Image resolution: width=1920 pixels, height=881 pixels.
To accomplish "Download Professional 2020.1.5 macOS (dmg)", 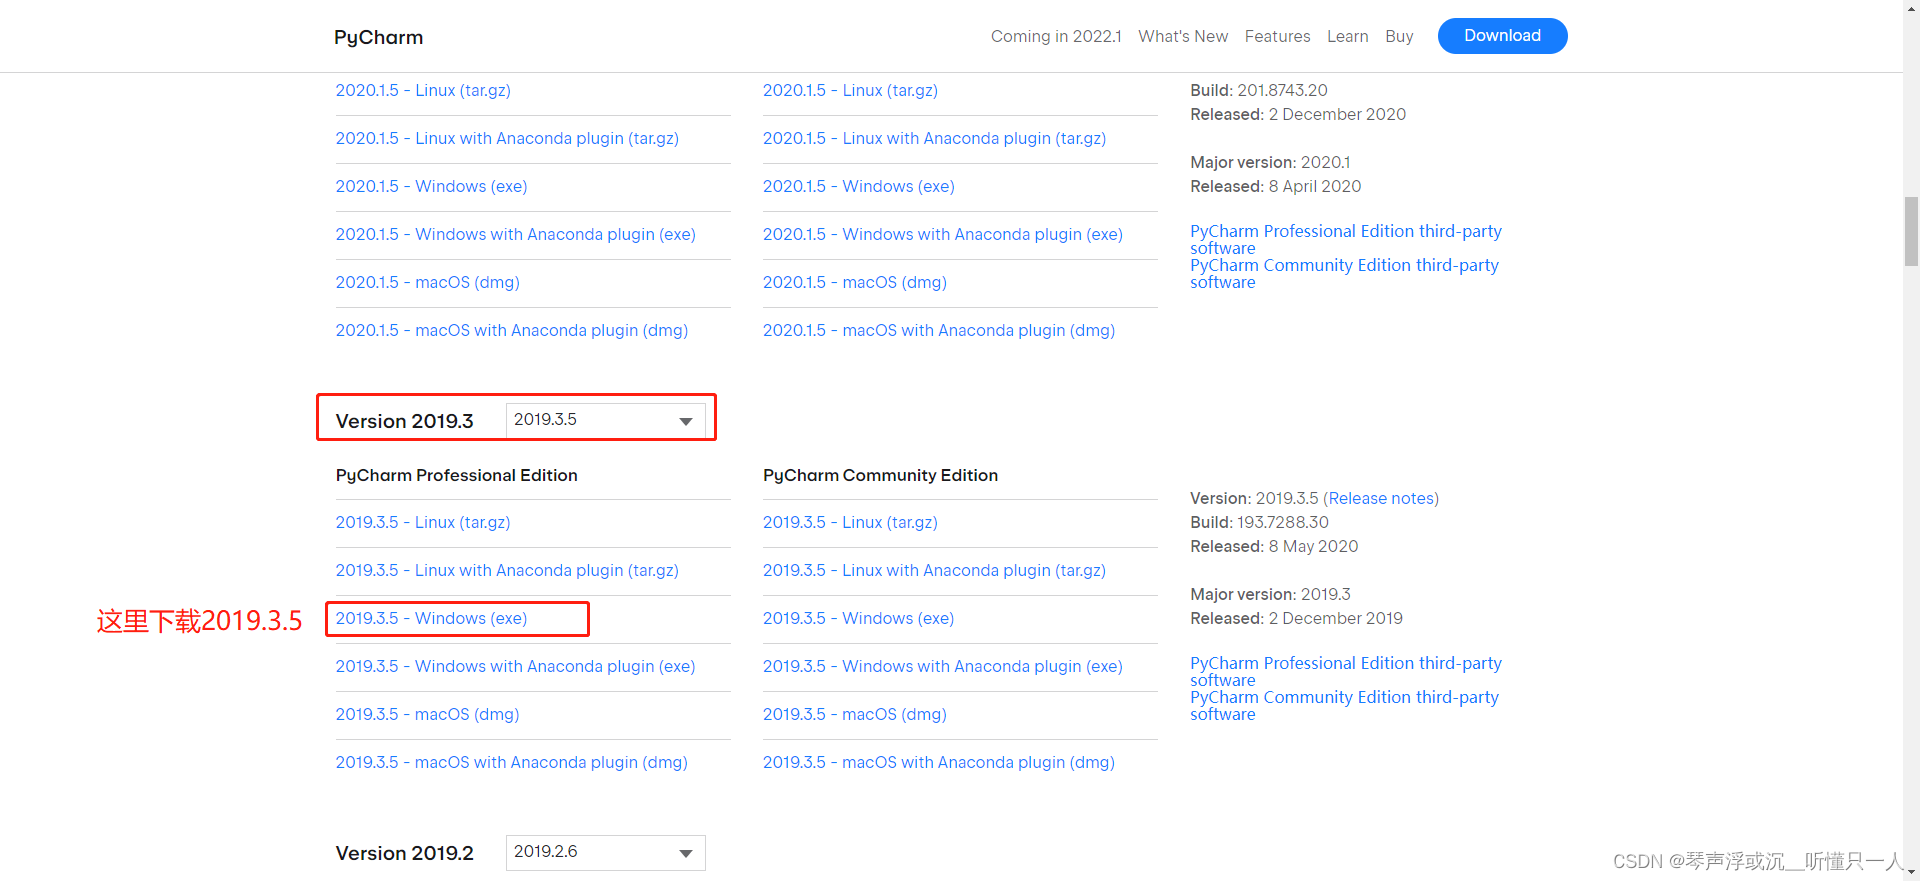I will (x=427, y=282).
